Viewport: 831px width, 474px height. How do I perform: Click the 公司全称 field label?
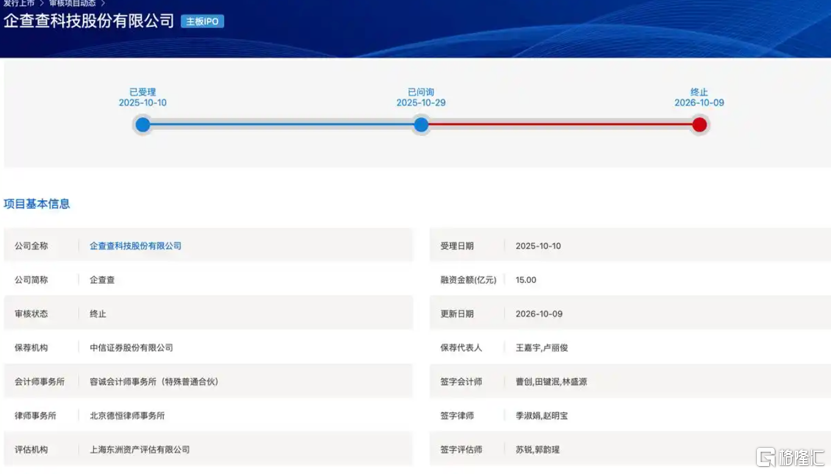coord(31,246)
